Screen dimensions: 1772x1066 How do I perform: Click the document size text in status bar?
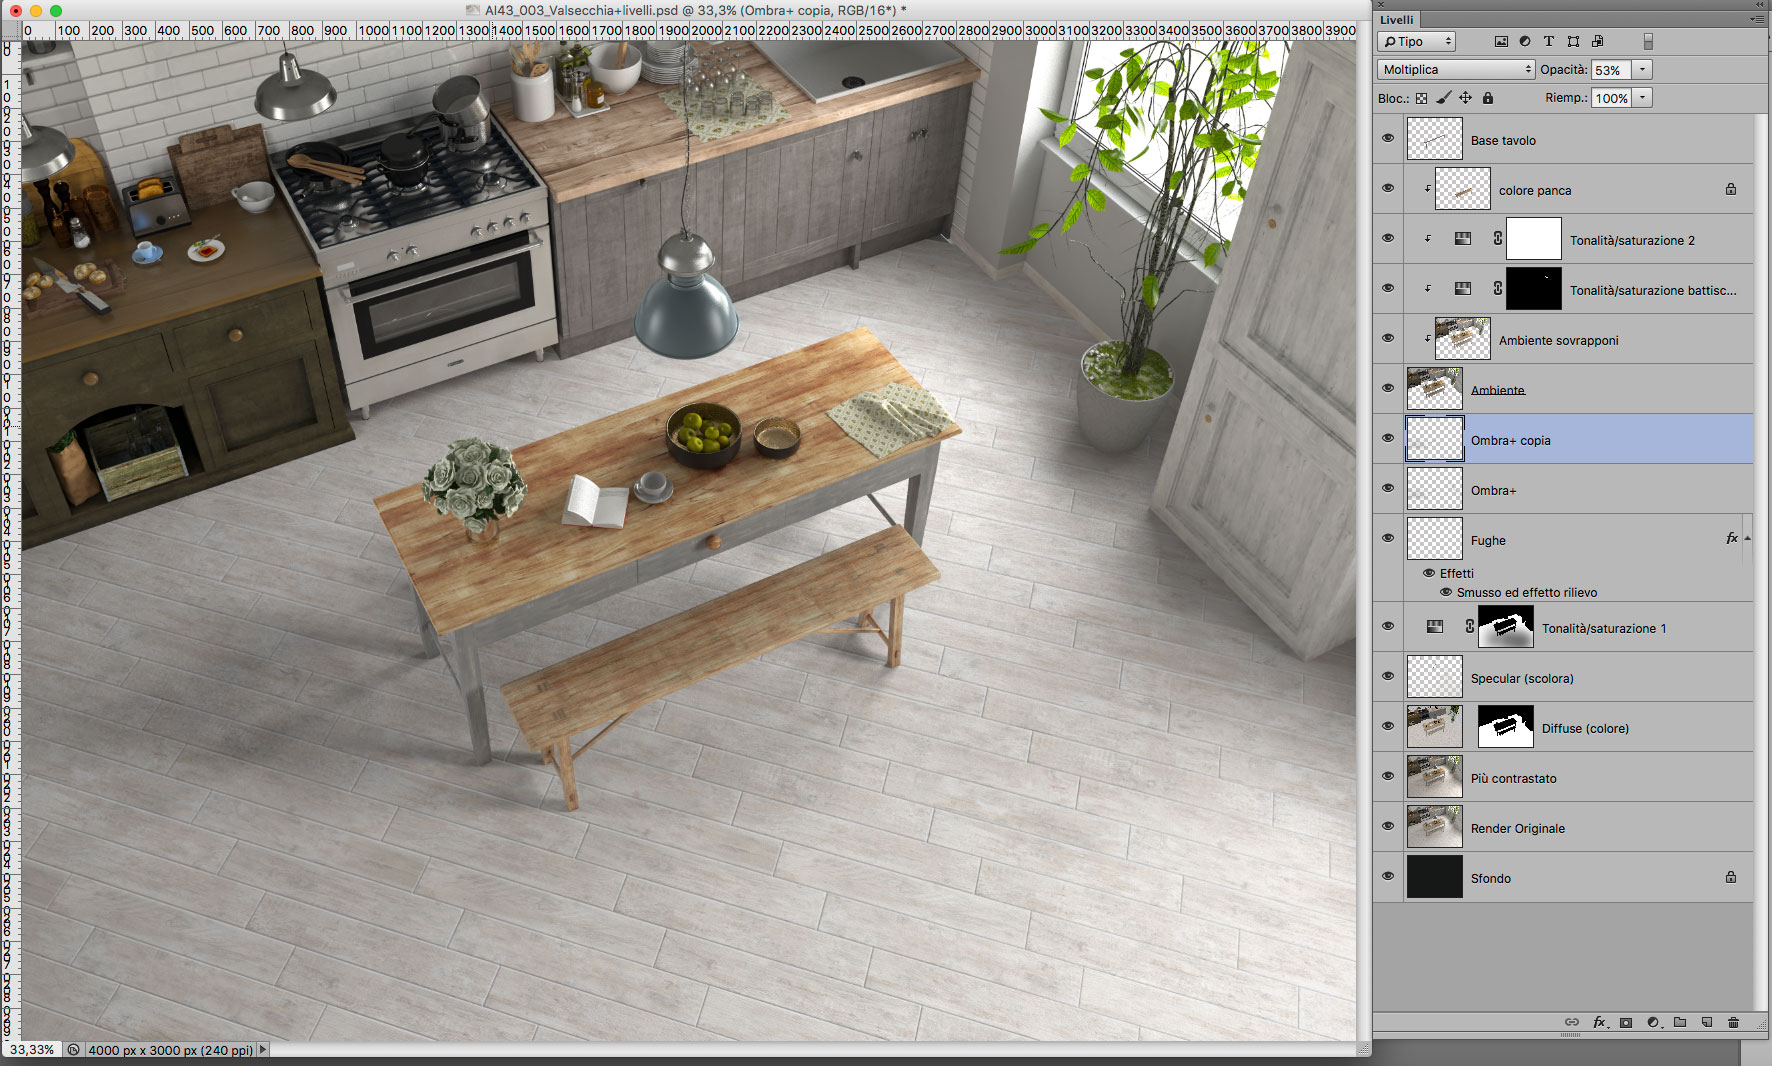point(171,1050)
